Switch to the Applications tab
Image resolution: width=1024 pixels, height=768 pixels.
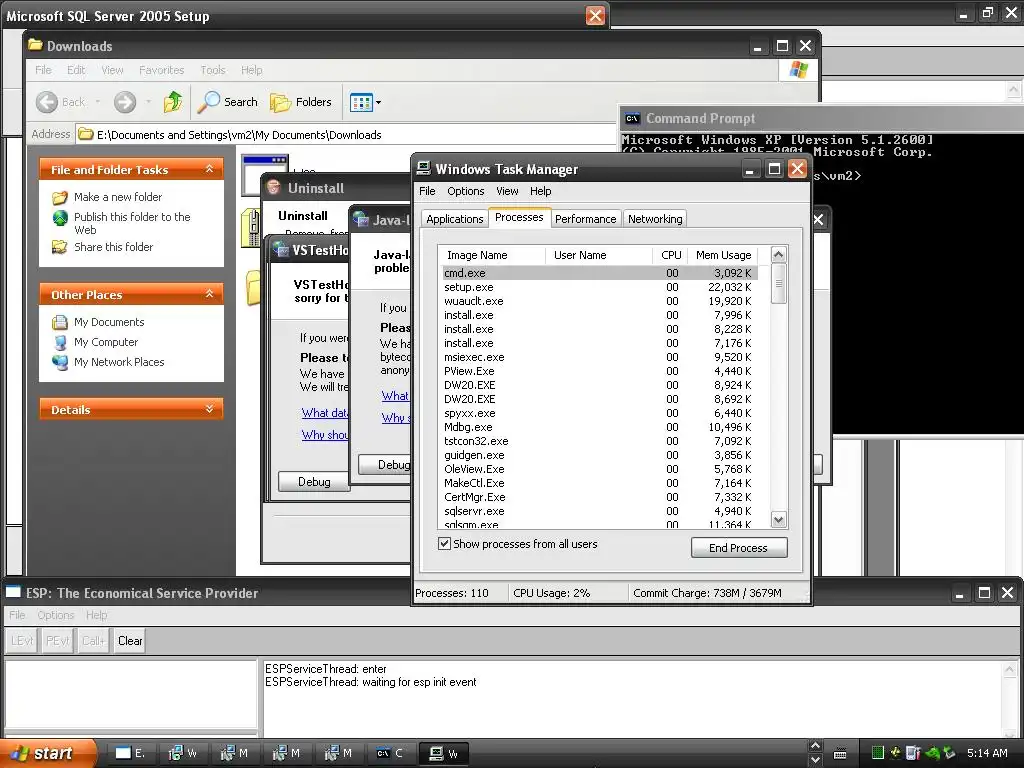[x=455, y=219]
